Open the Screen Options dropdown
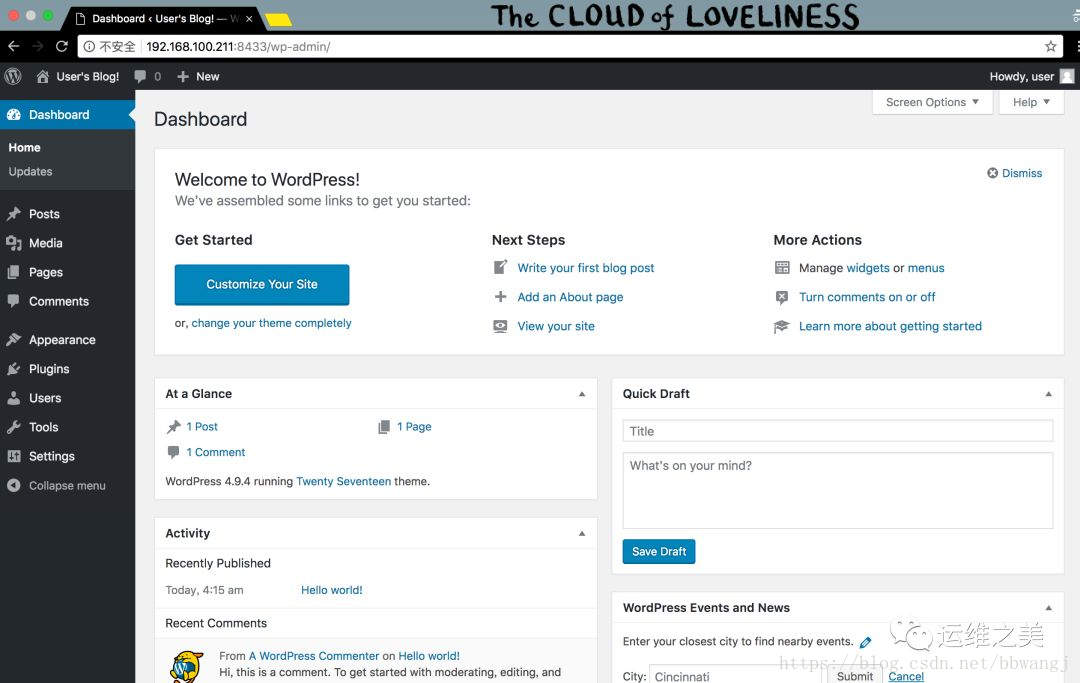The width and height of the screenshot is (1080, 683). (x=932, y=102)
